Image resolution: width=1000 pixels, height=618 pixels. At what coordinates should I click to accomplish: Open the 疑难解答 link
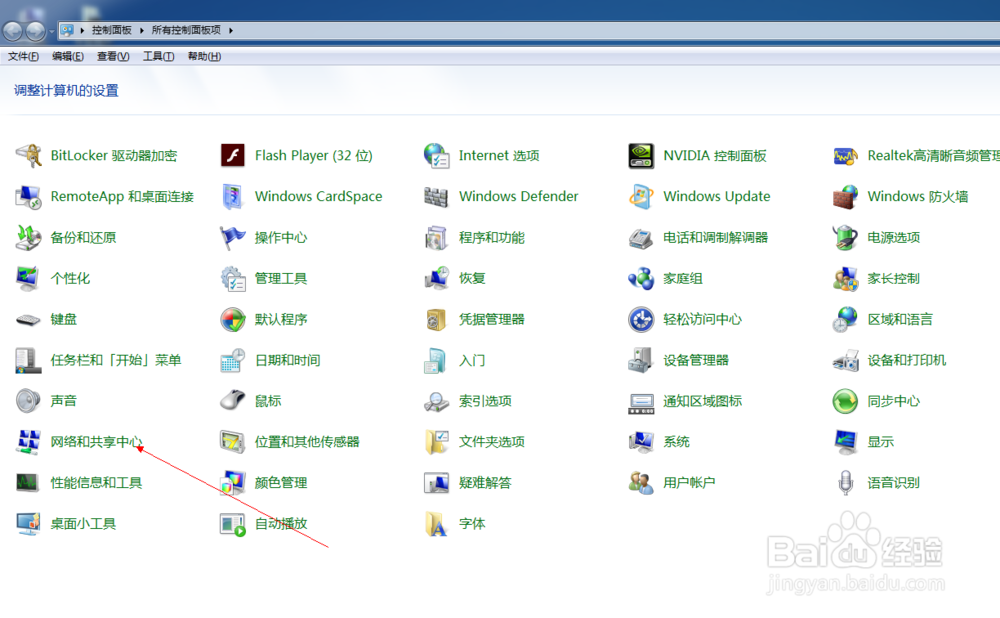click(485, 483)
